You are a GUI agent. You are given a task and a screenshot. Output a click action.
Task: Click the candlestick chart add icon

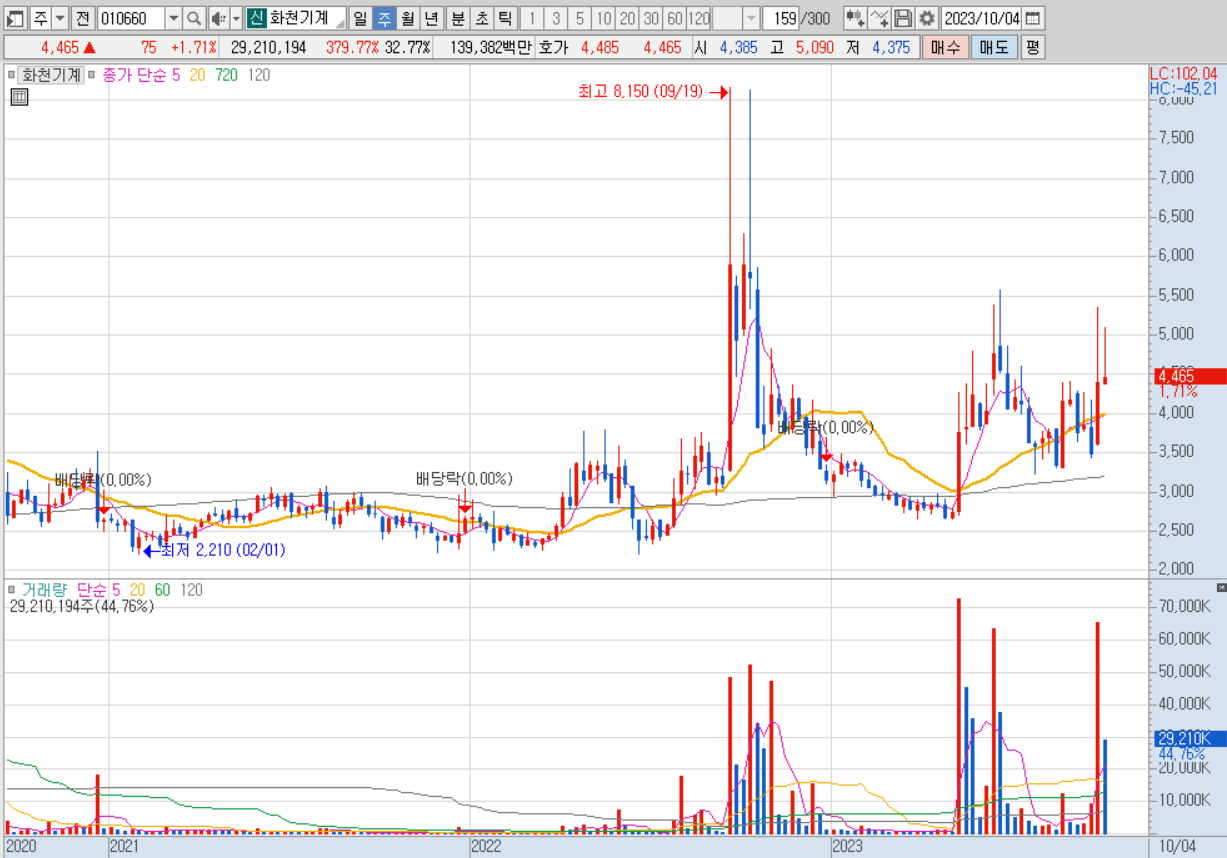855,18
